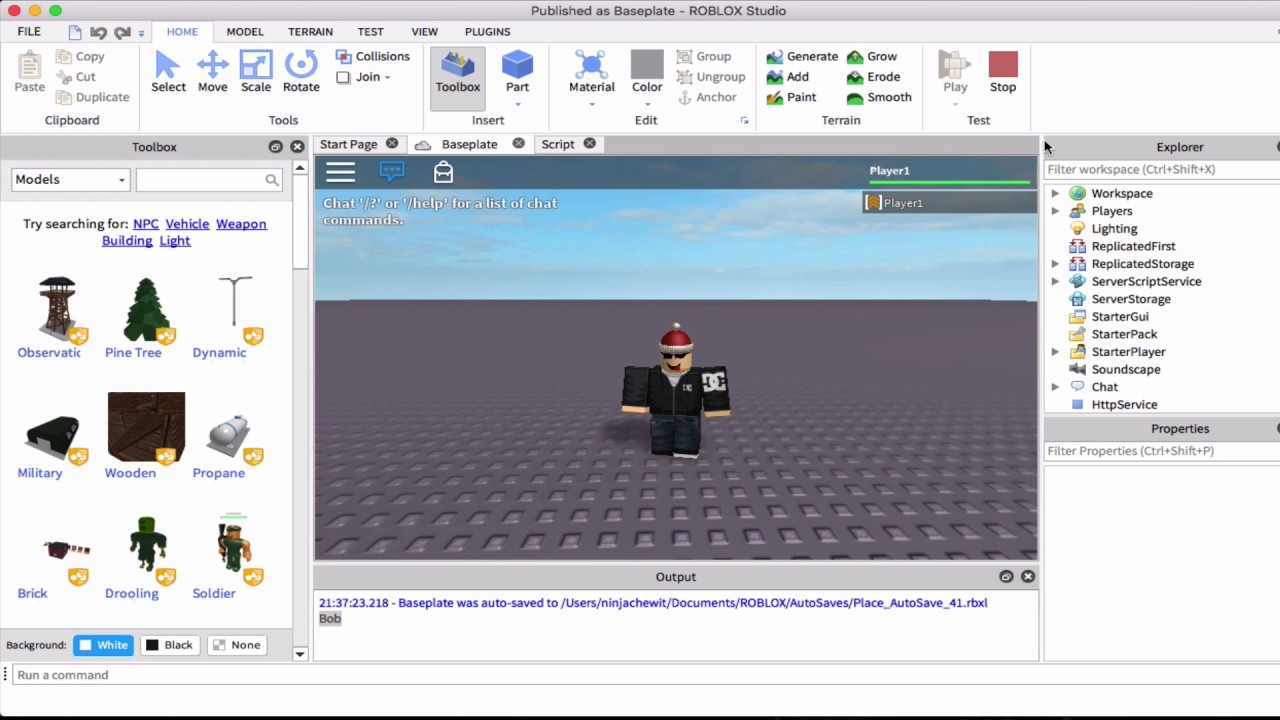Copy the selection with Copy

(80, 57)
